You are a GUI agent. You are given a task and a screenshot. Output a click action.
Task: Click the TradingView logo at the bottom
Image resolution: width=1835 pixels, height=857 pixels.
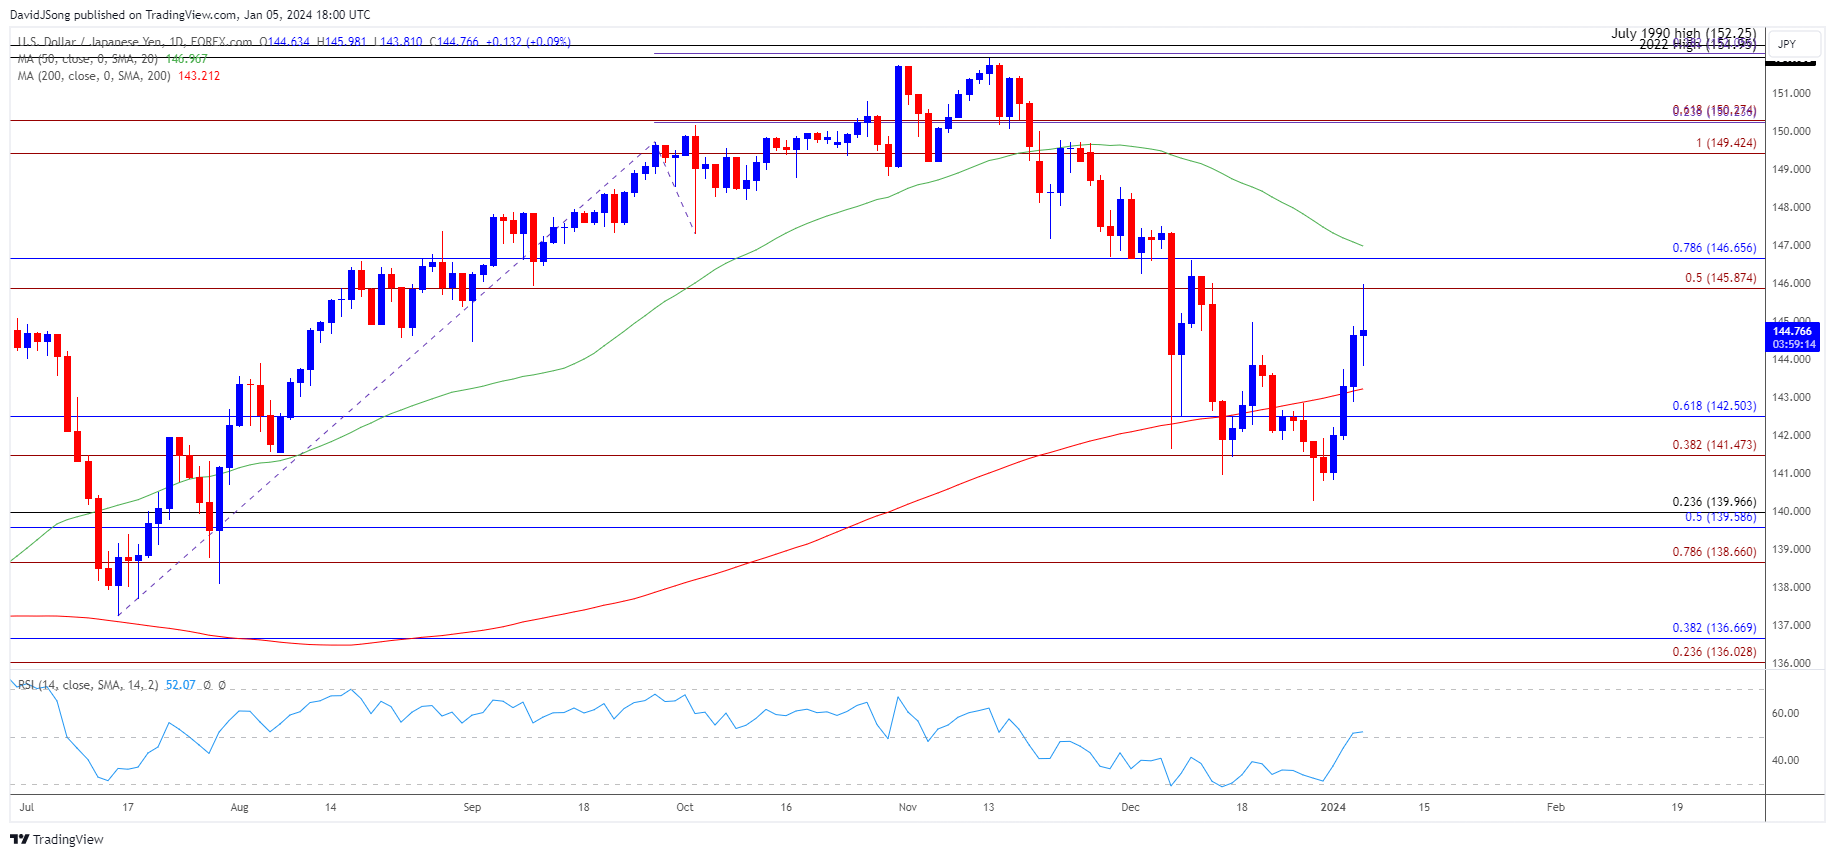(x=57, y=839)
